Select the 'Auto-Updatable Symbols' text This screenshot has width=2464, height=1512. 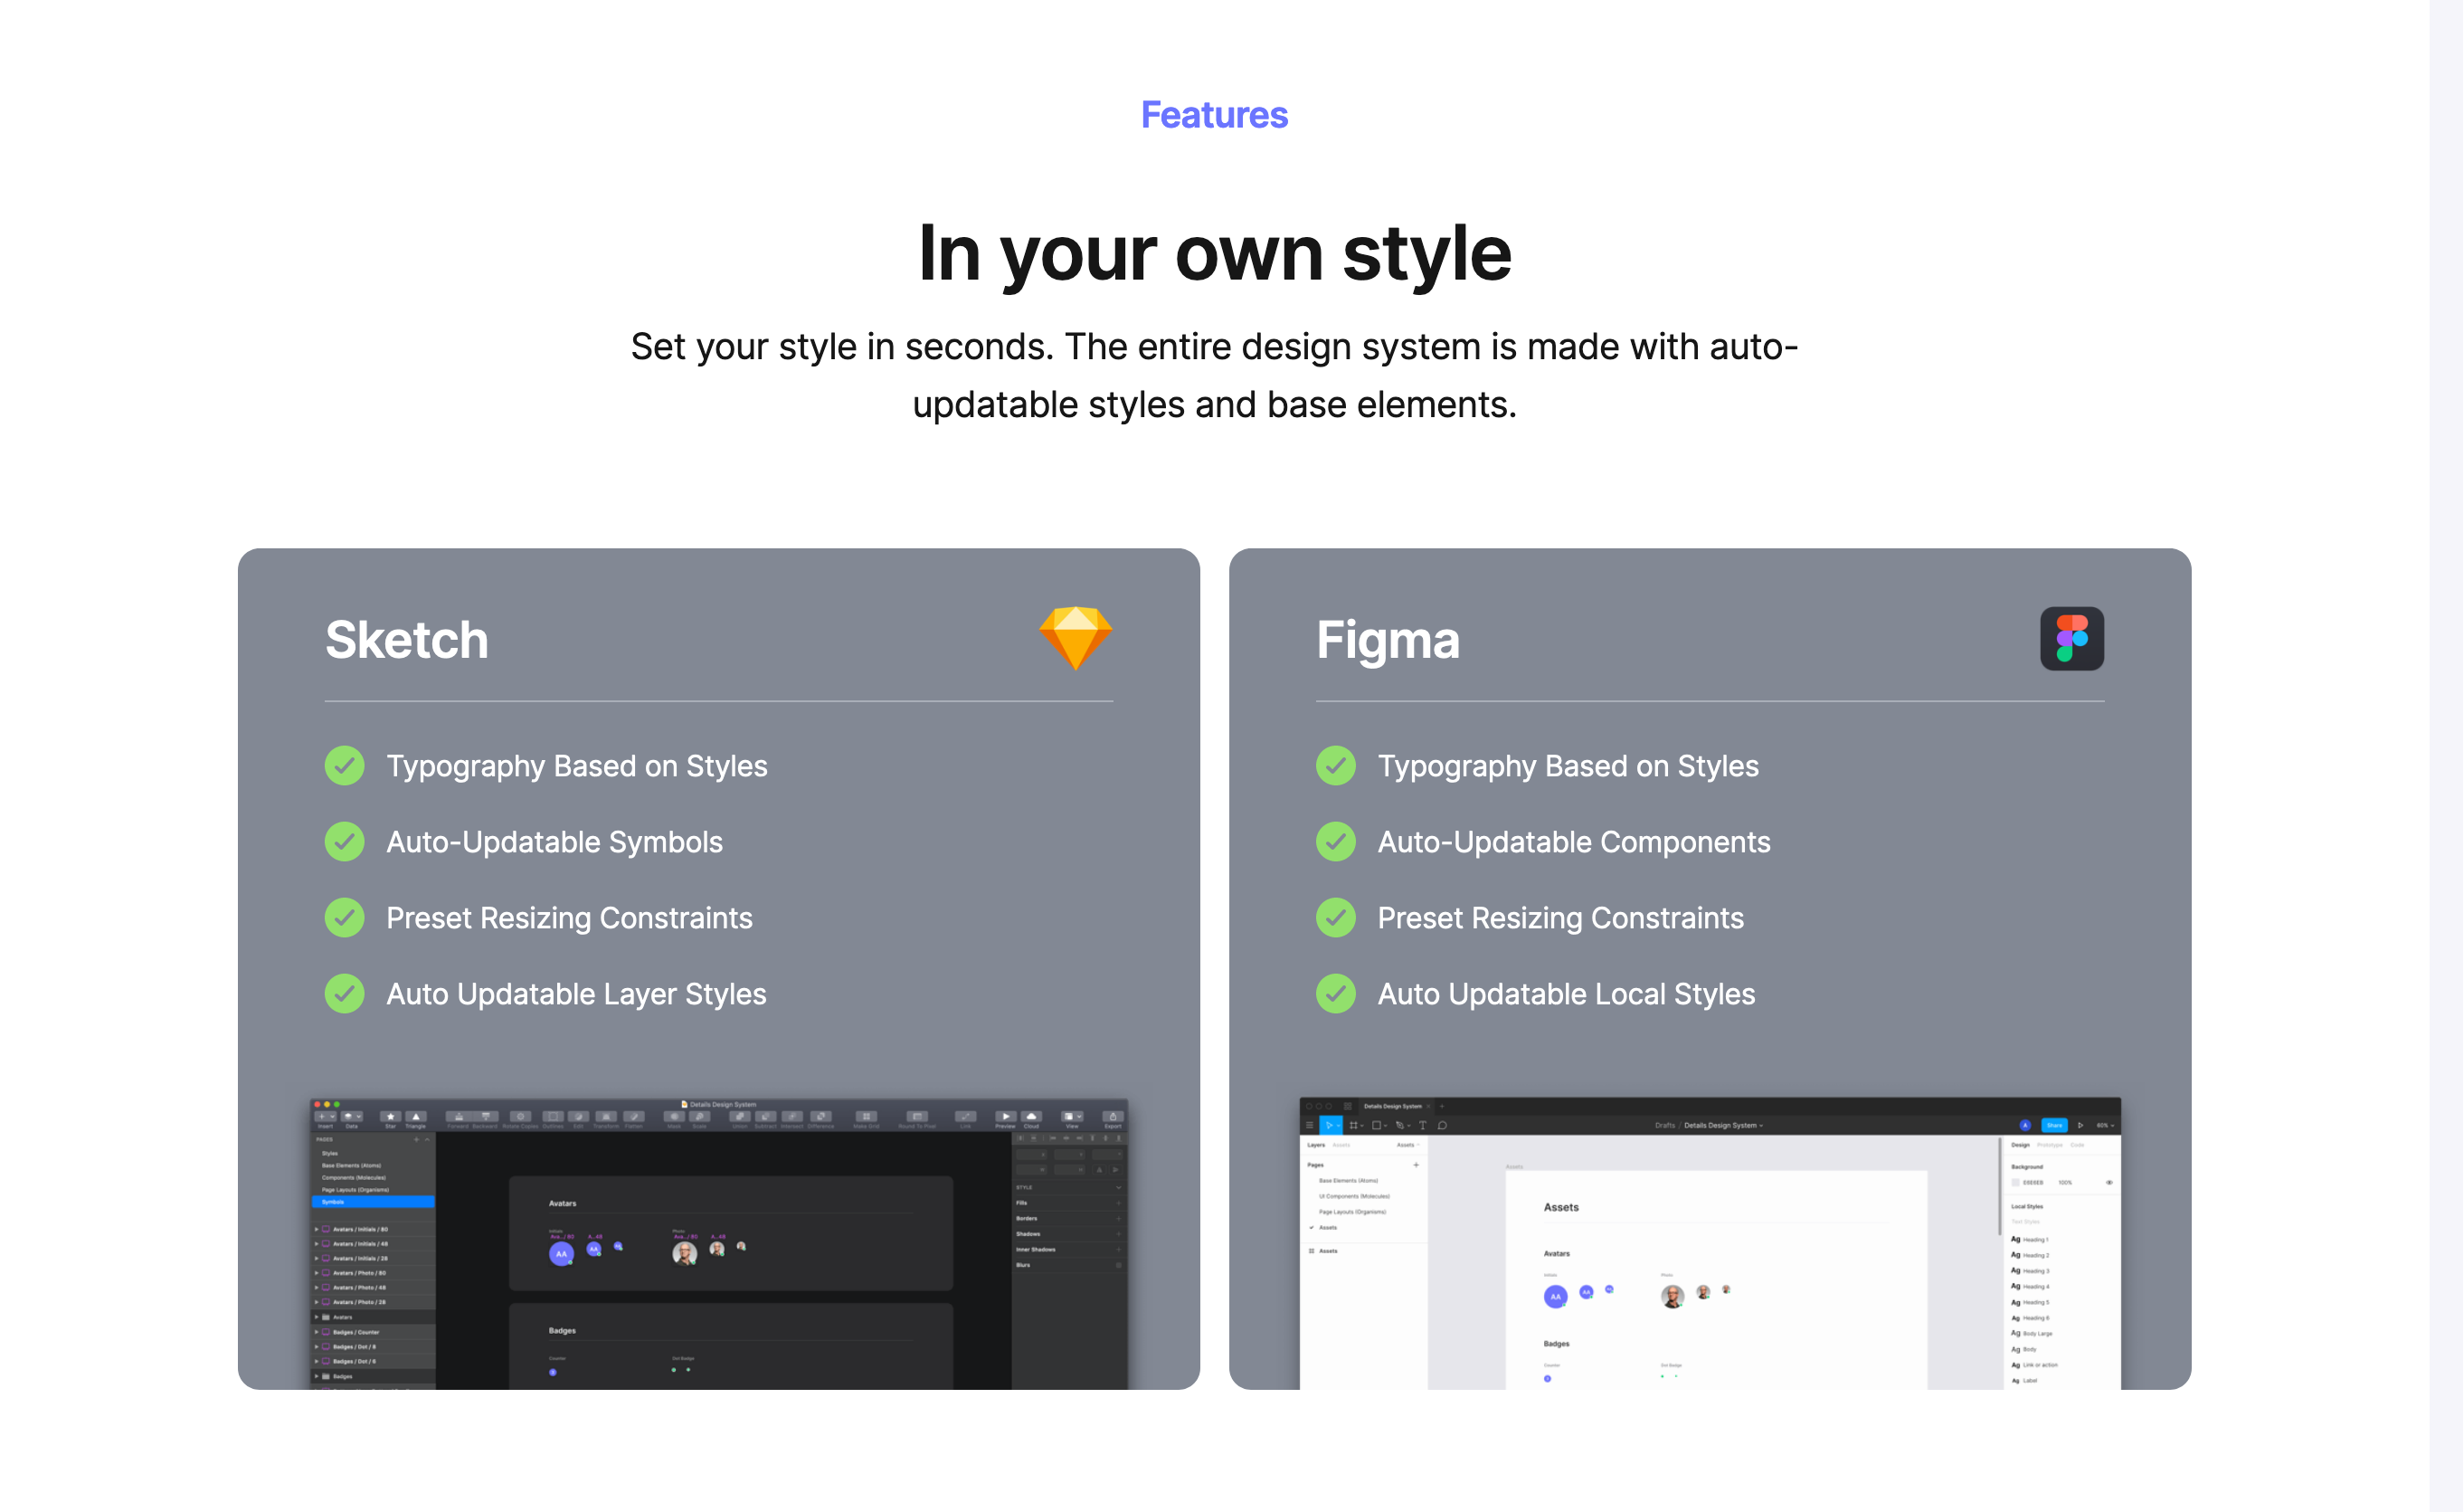(555, 842)
